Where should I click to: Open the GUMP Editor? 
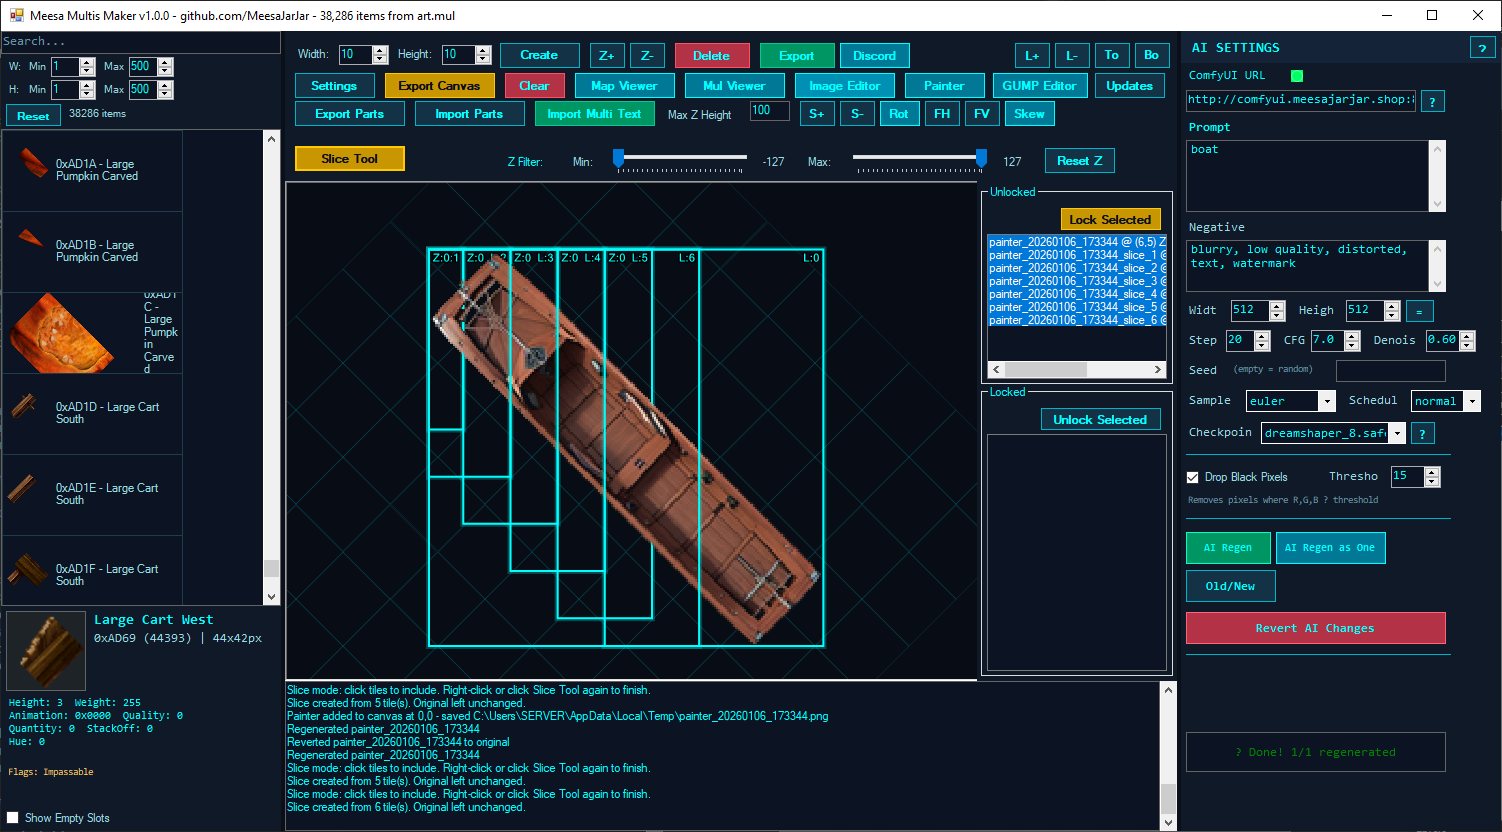(1040, 86)
